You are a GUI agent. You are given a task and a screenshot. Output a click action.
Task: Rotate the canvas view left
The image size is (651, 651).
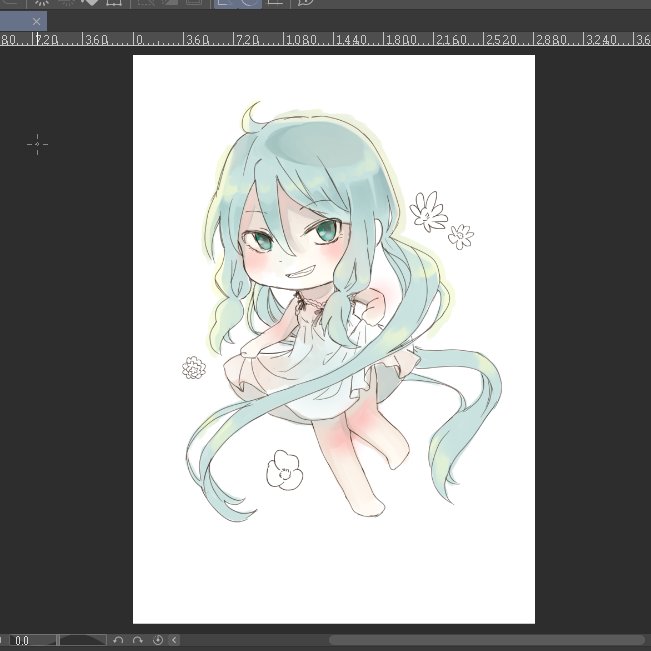tap(118, 640)
